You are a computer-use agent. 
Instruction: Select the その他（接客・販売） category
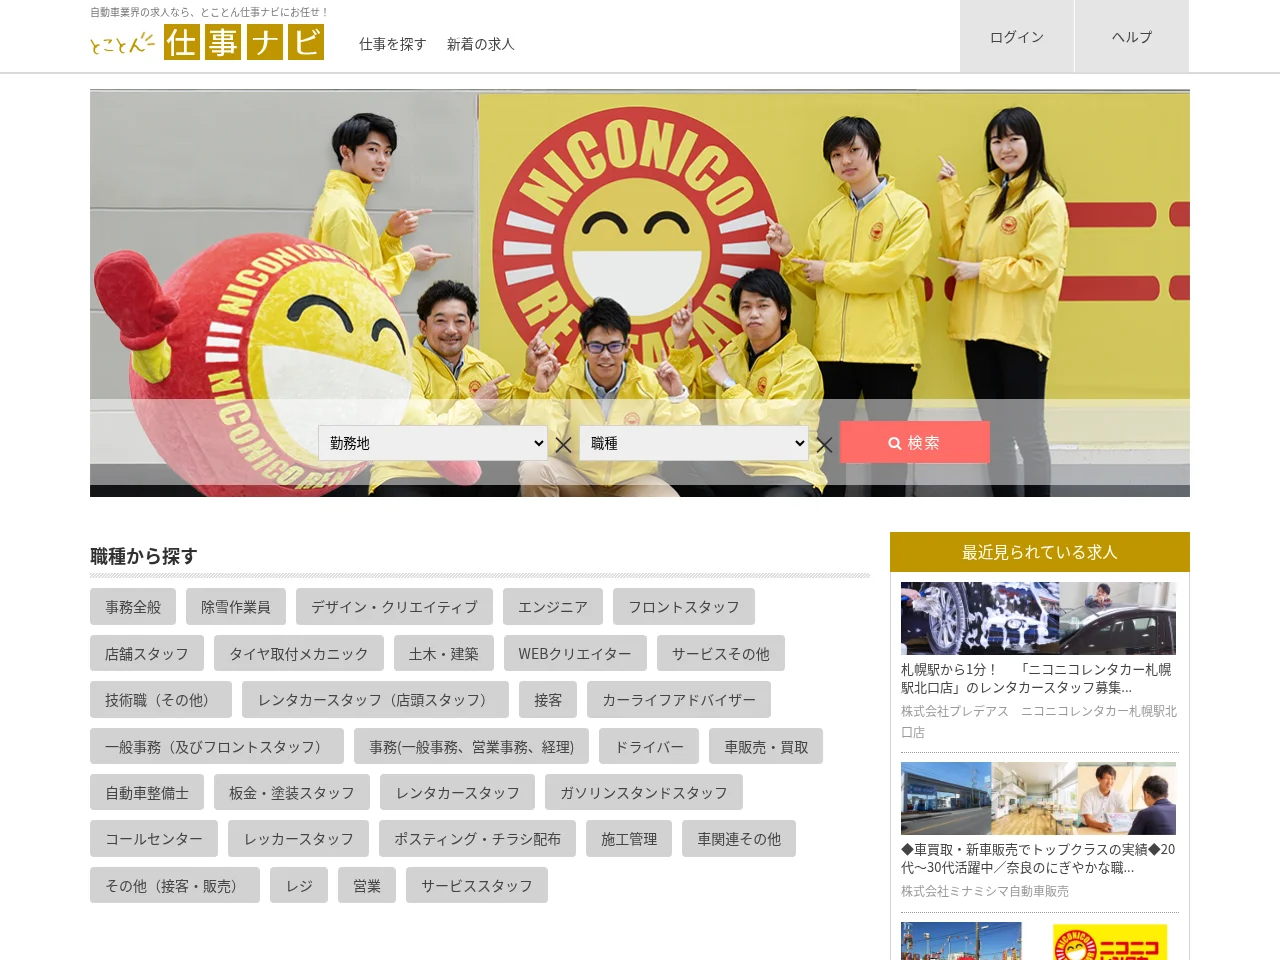click(x=175, y=886)
